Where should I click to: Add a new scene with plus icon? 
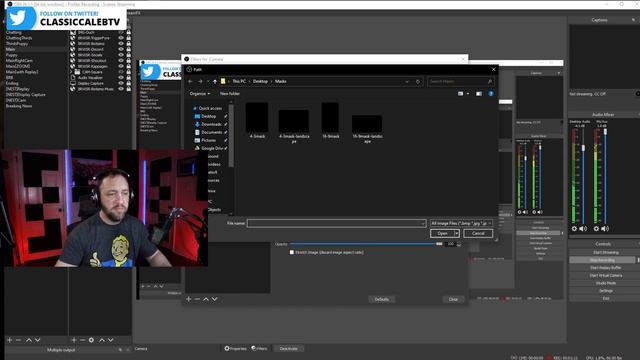pyautogui.click(x=9, y=340)
